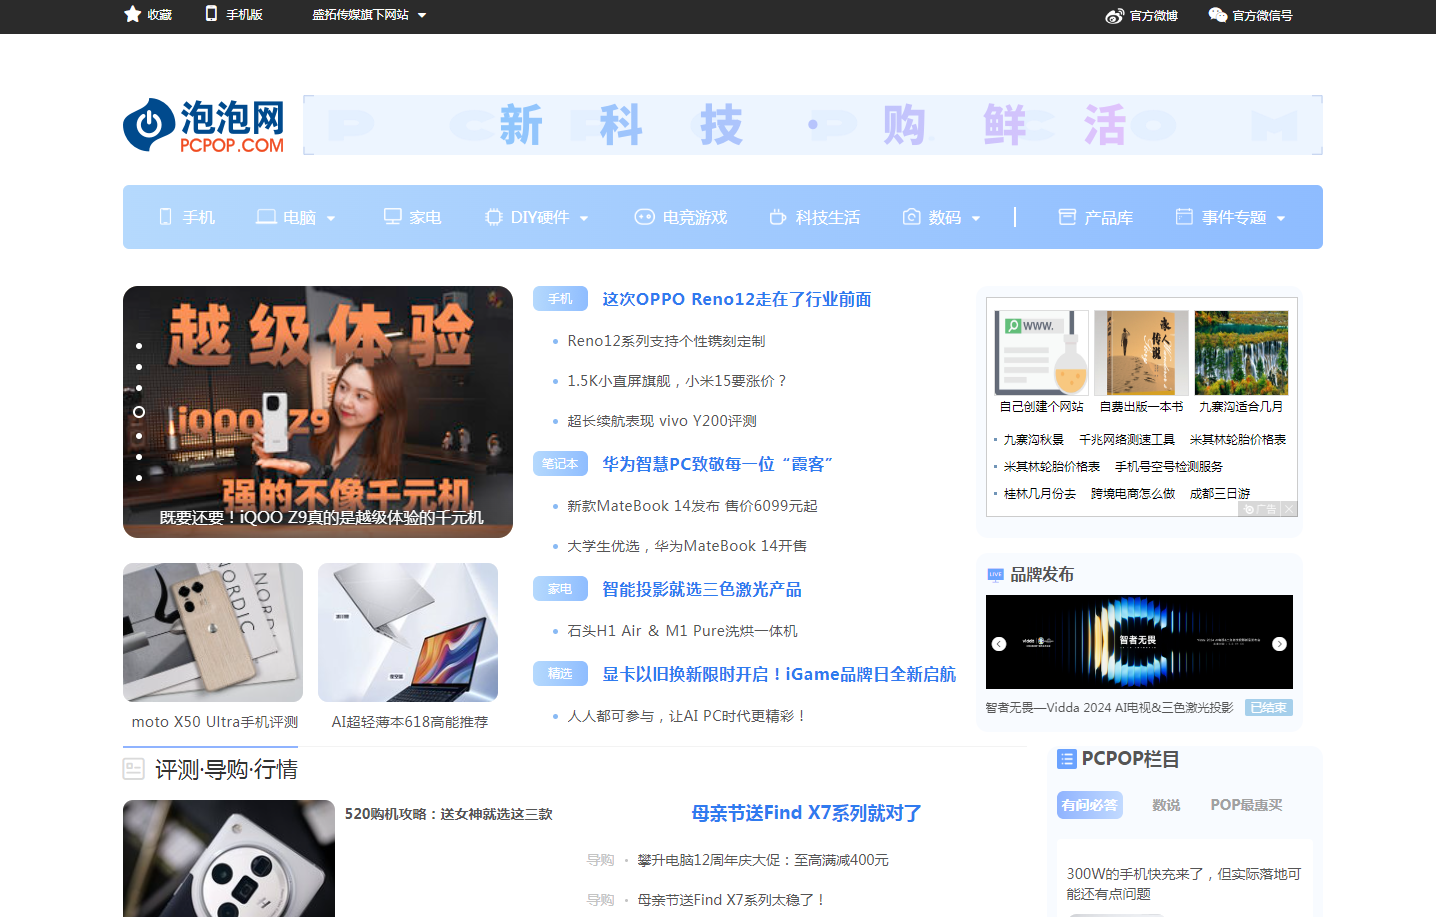Open headline 母亲节送Find X7系列就对了
1436x917 pixels.
[806, 813]
